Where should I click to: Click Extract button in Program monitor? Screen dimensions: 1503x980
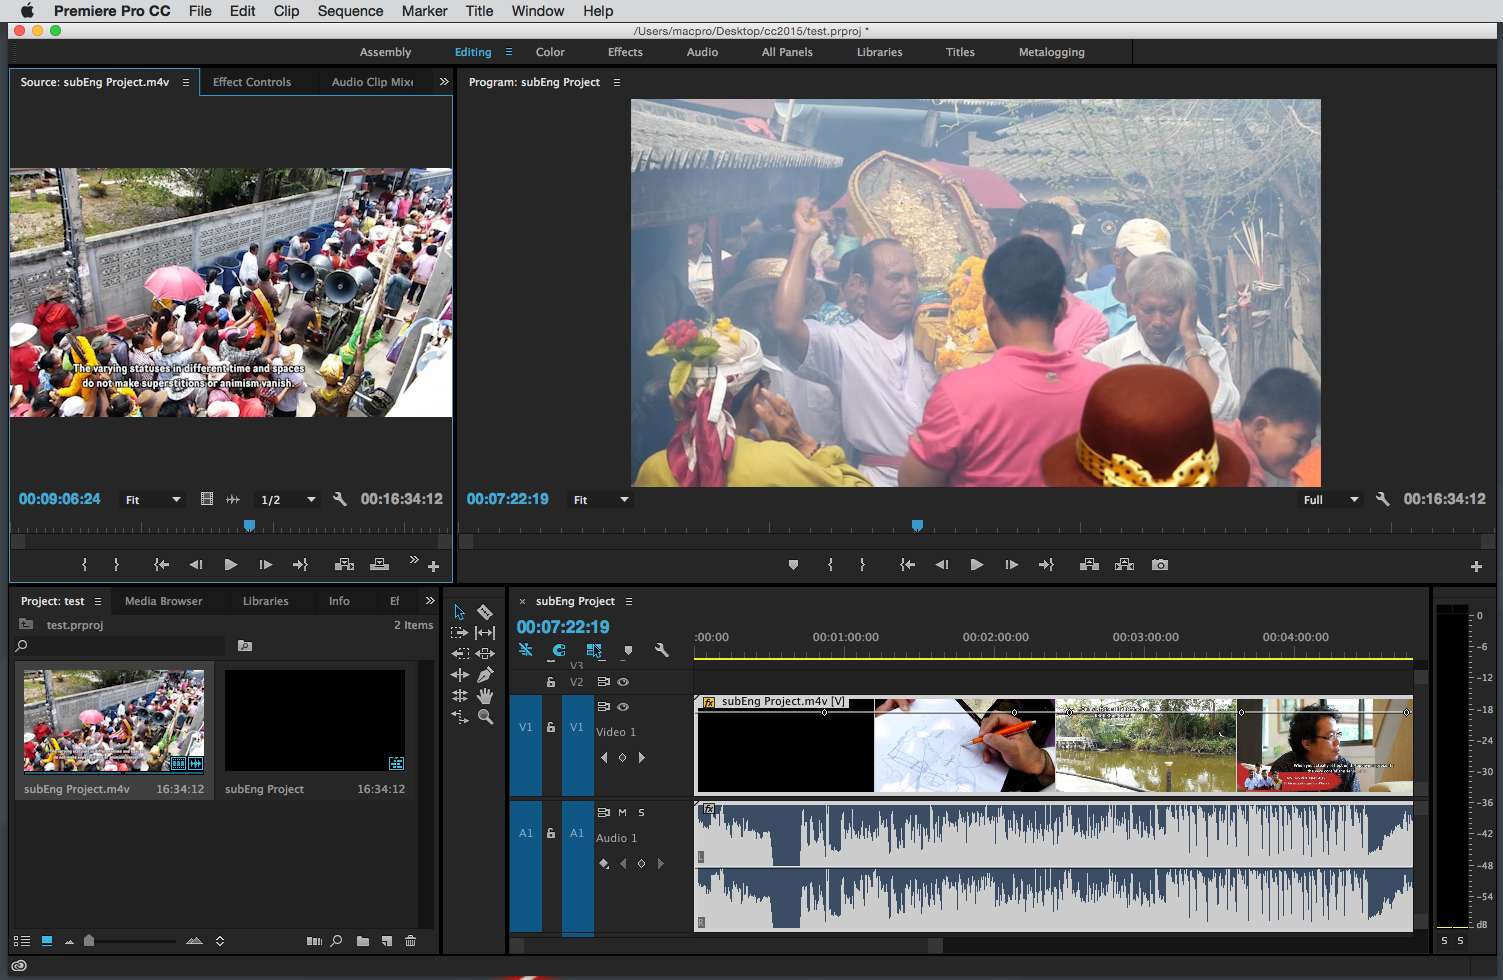coord(1124,565)
